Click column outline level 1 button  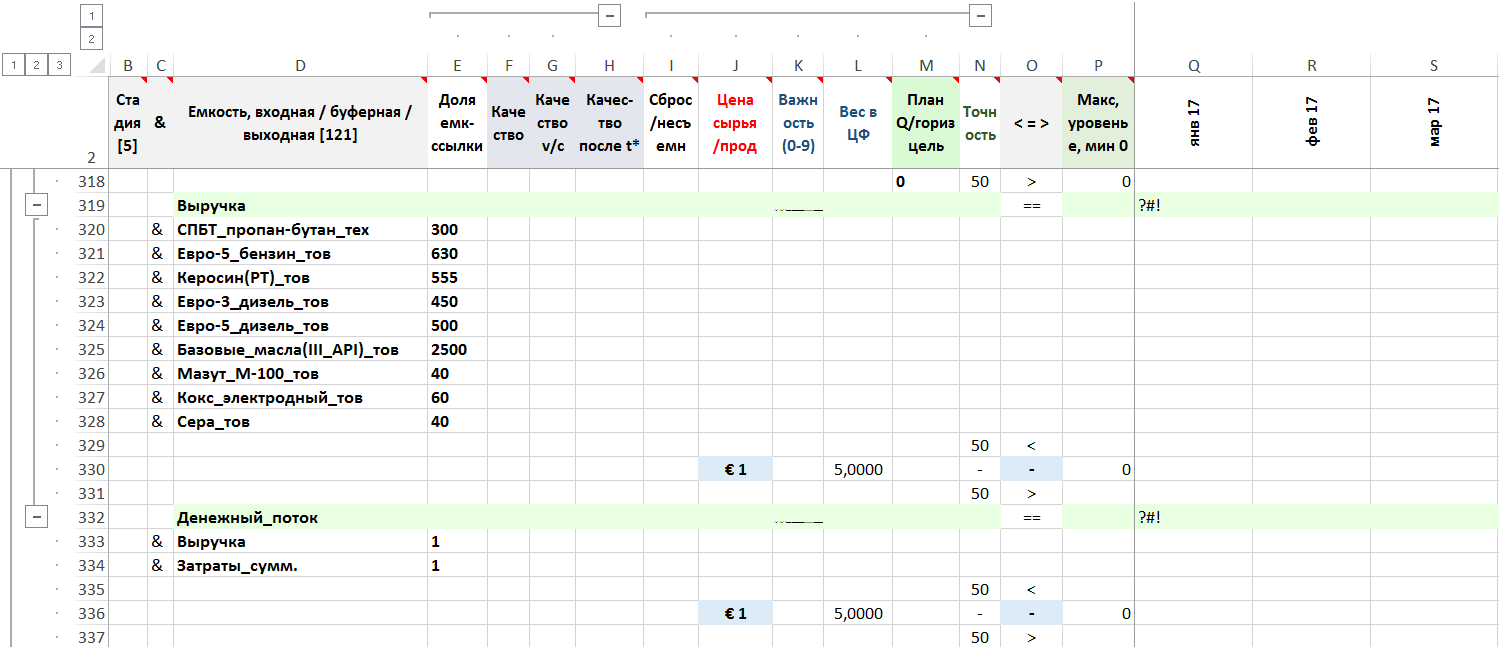[x=91, y=16]
